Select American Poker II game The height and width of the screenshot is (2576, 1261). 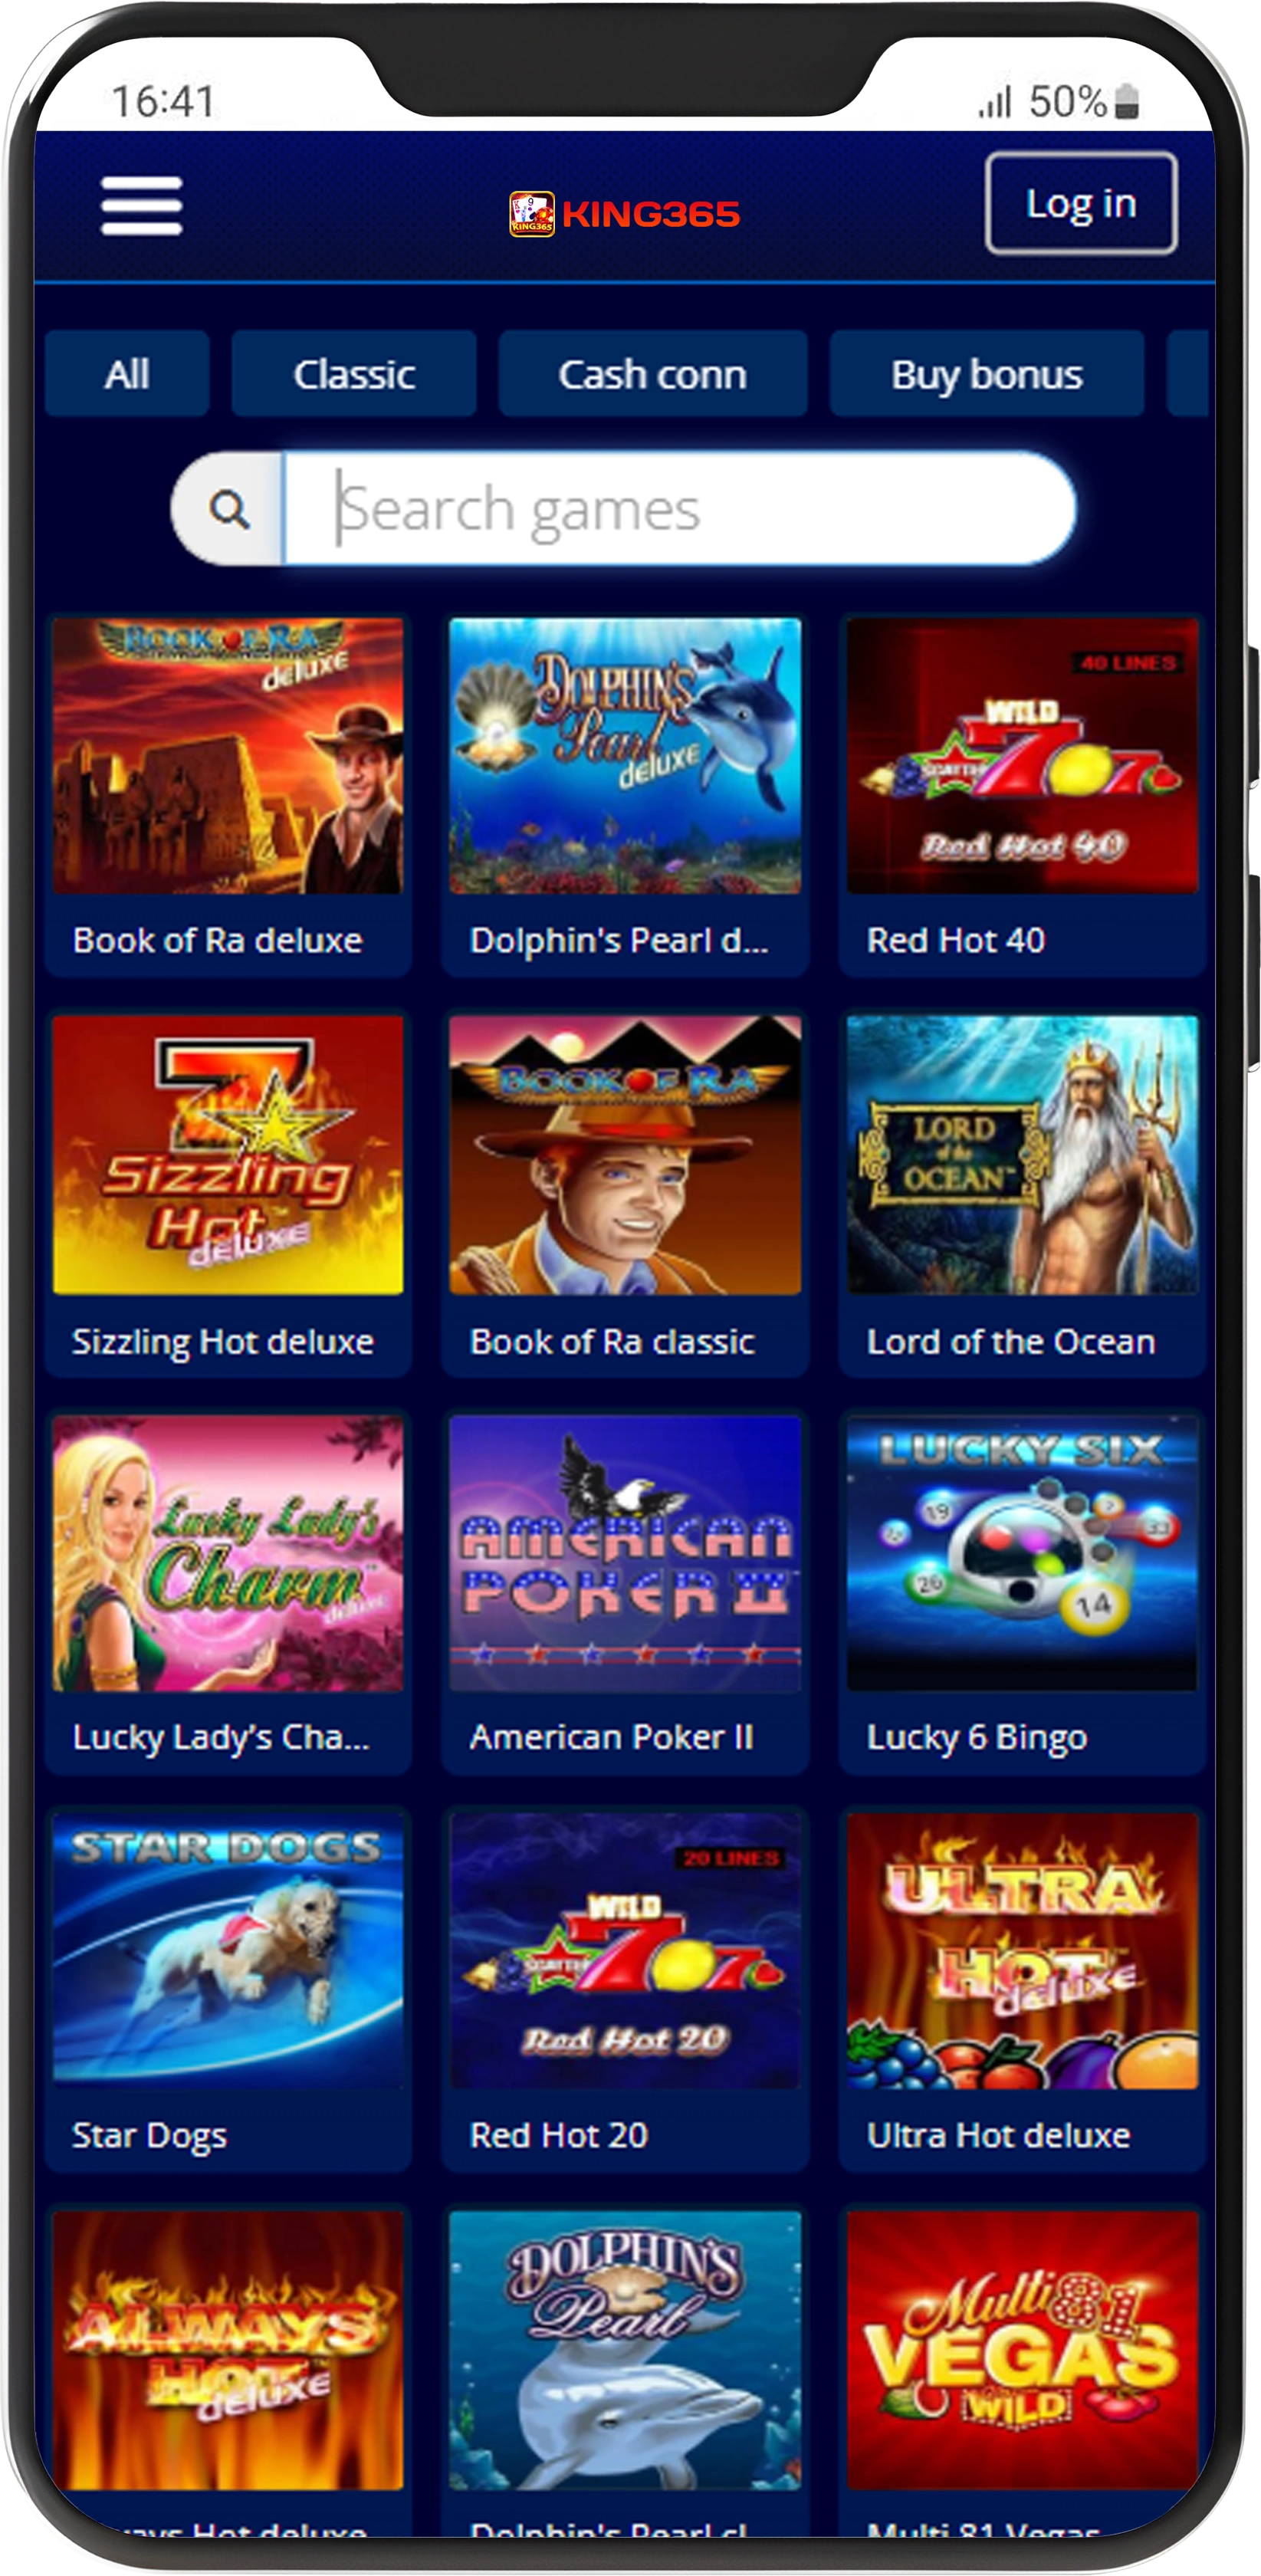pyautogui.click(x=625, y=1592)
